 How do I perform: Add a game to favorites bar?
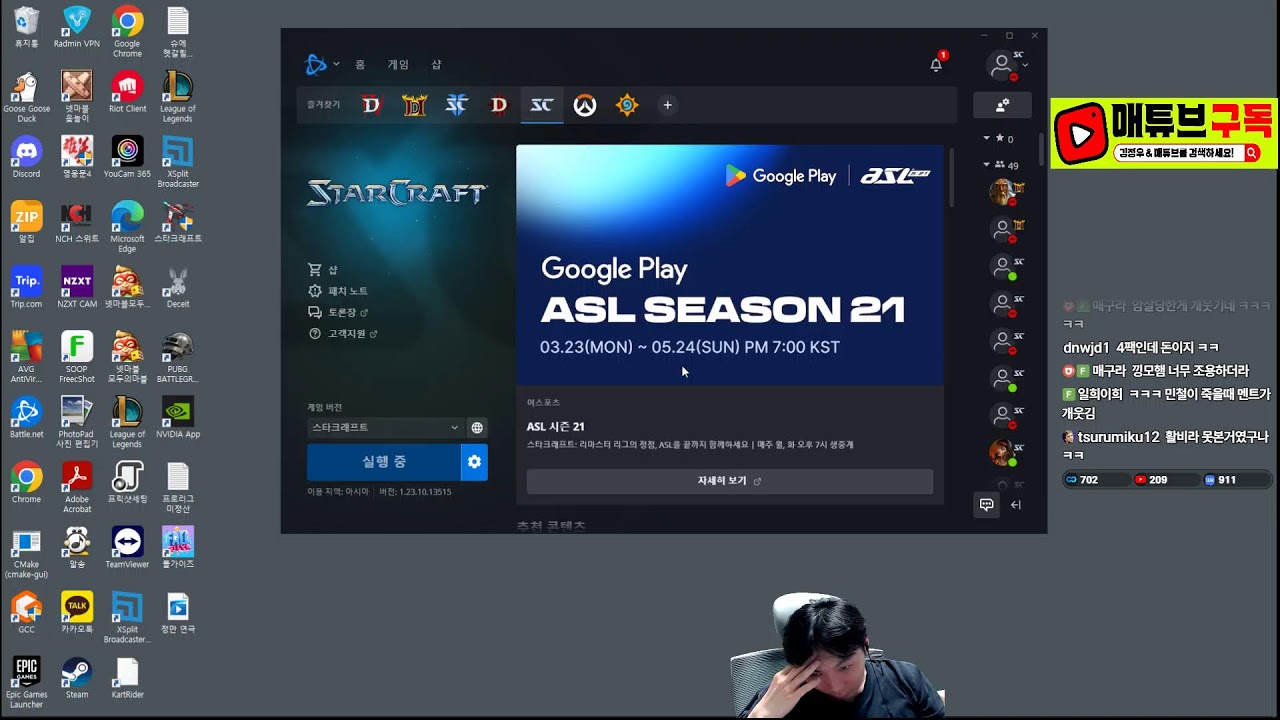coord(667,105)
